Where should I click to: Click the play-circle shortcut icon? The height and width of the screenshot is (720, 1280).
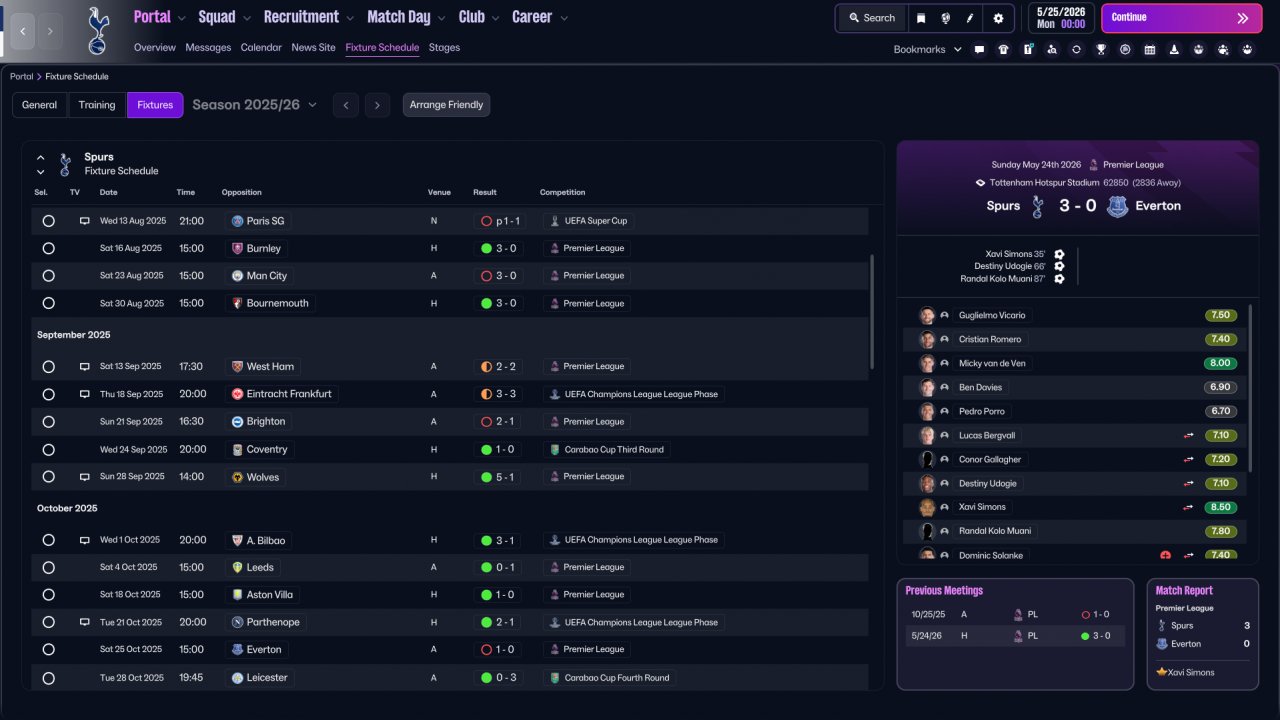point(1125,49)
